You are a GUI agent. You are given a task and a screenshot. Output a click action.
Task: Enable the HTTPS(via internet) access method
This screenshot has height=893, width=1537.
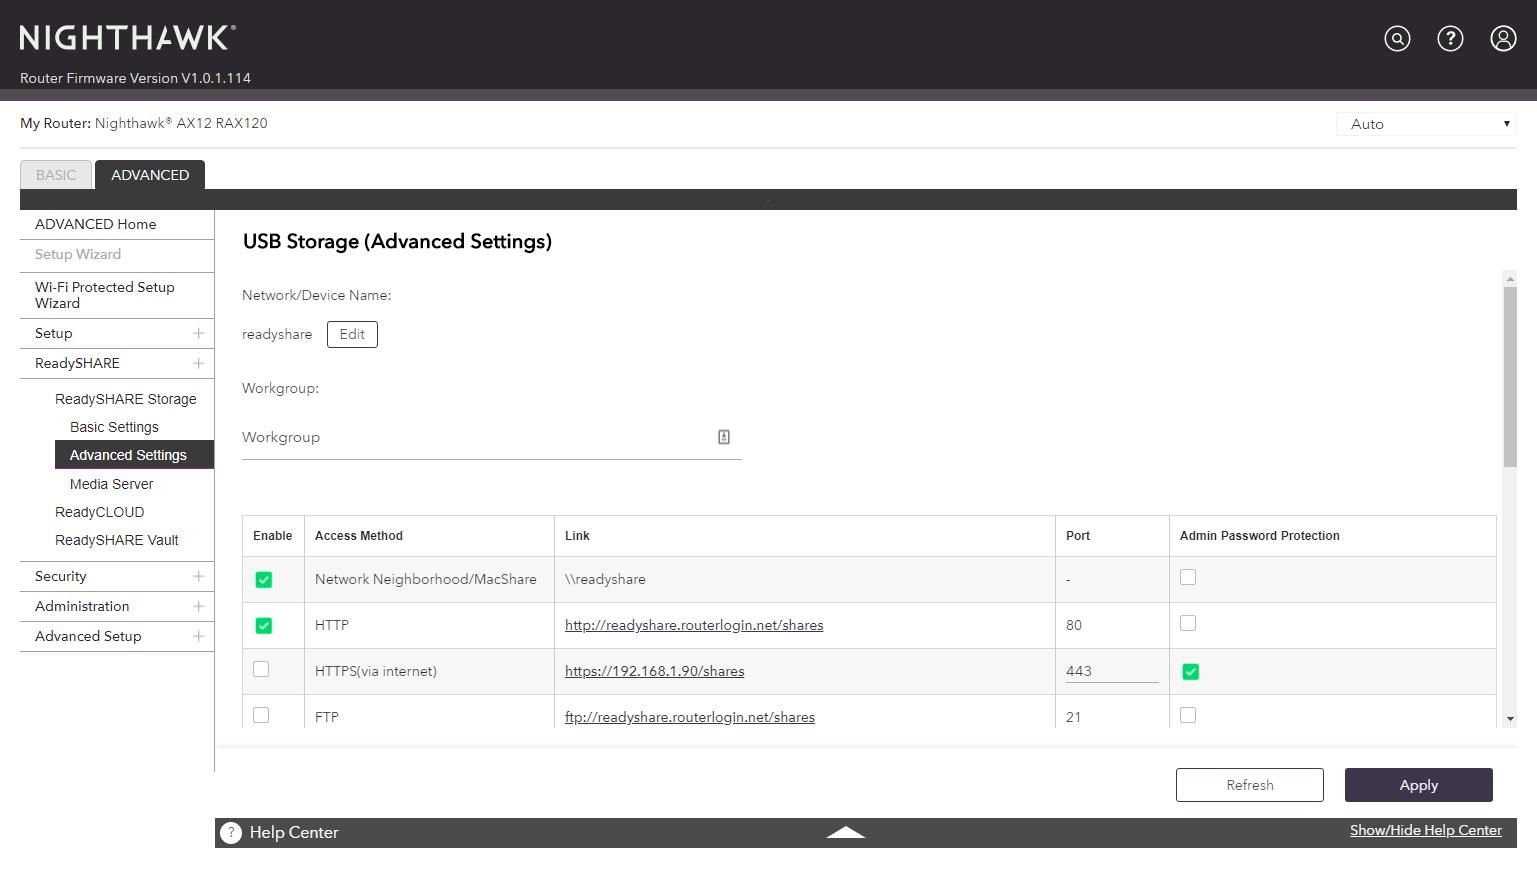261,670
